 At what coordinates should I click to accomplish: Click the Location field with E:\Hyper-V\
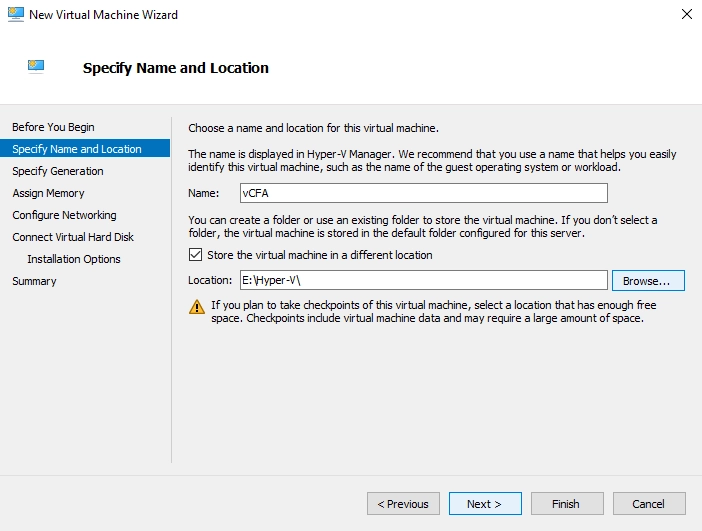click(x=424, y=280)
